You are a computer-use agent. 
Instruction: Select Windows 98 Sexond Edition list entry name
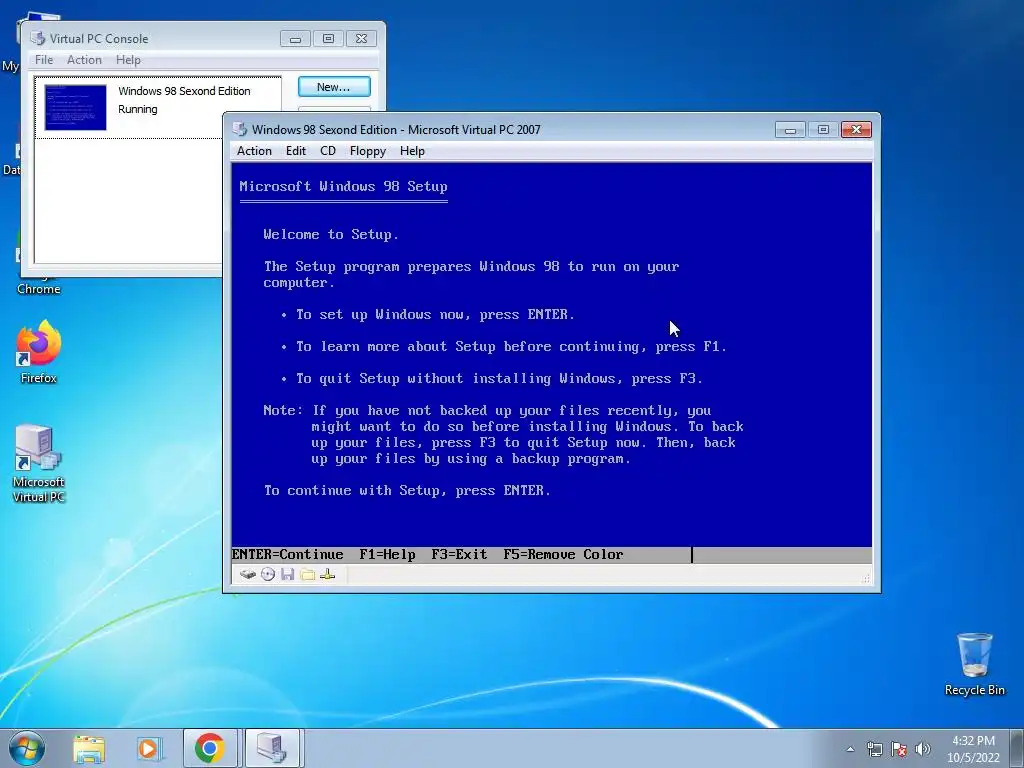pyautogui.click(x=184, y=91)
